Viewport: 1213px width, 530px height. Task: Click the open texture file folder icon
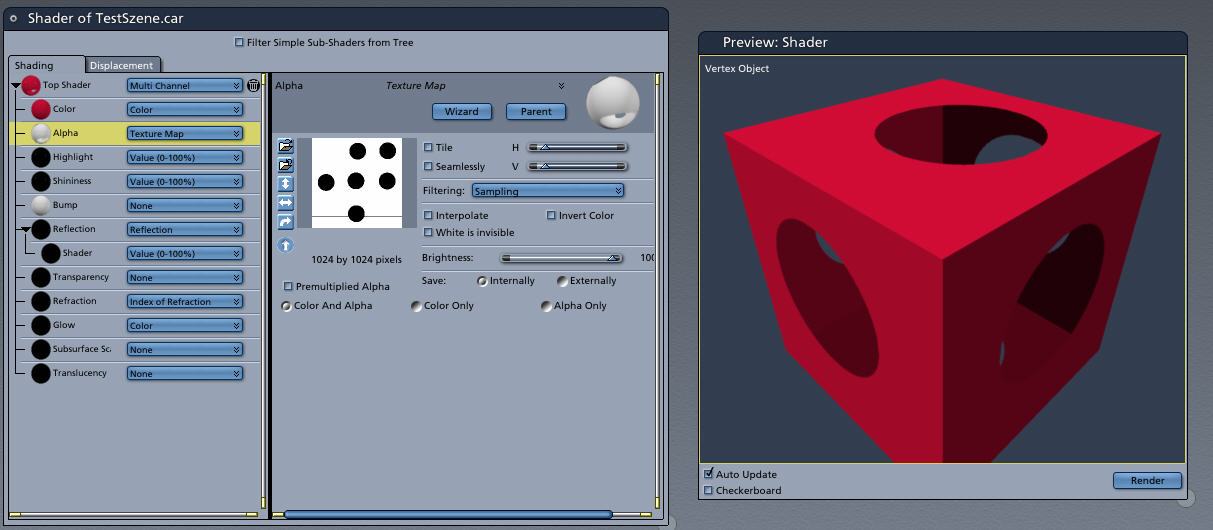coord(286,146)
